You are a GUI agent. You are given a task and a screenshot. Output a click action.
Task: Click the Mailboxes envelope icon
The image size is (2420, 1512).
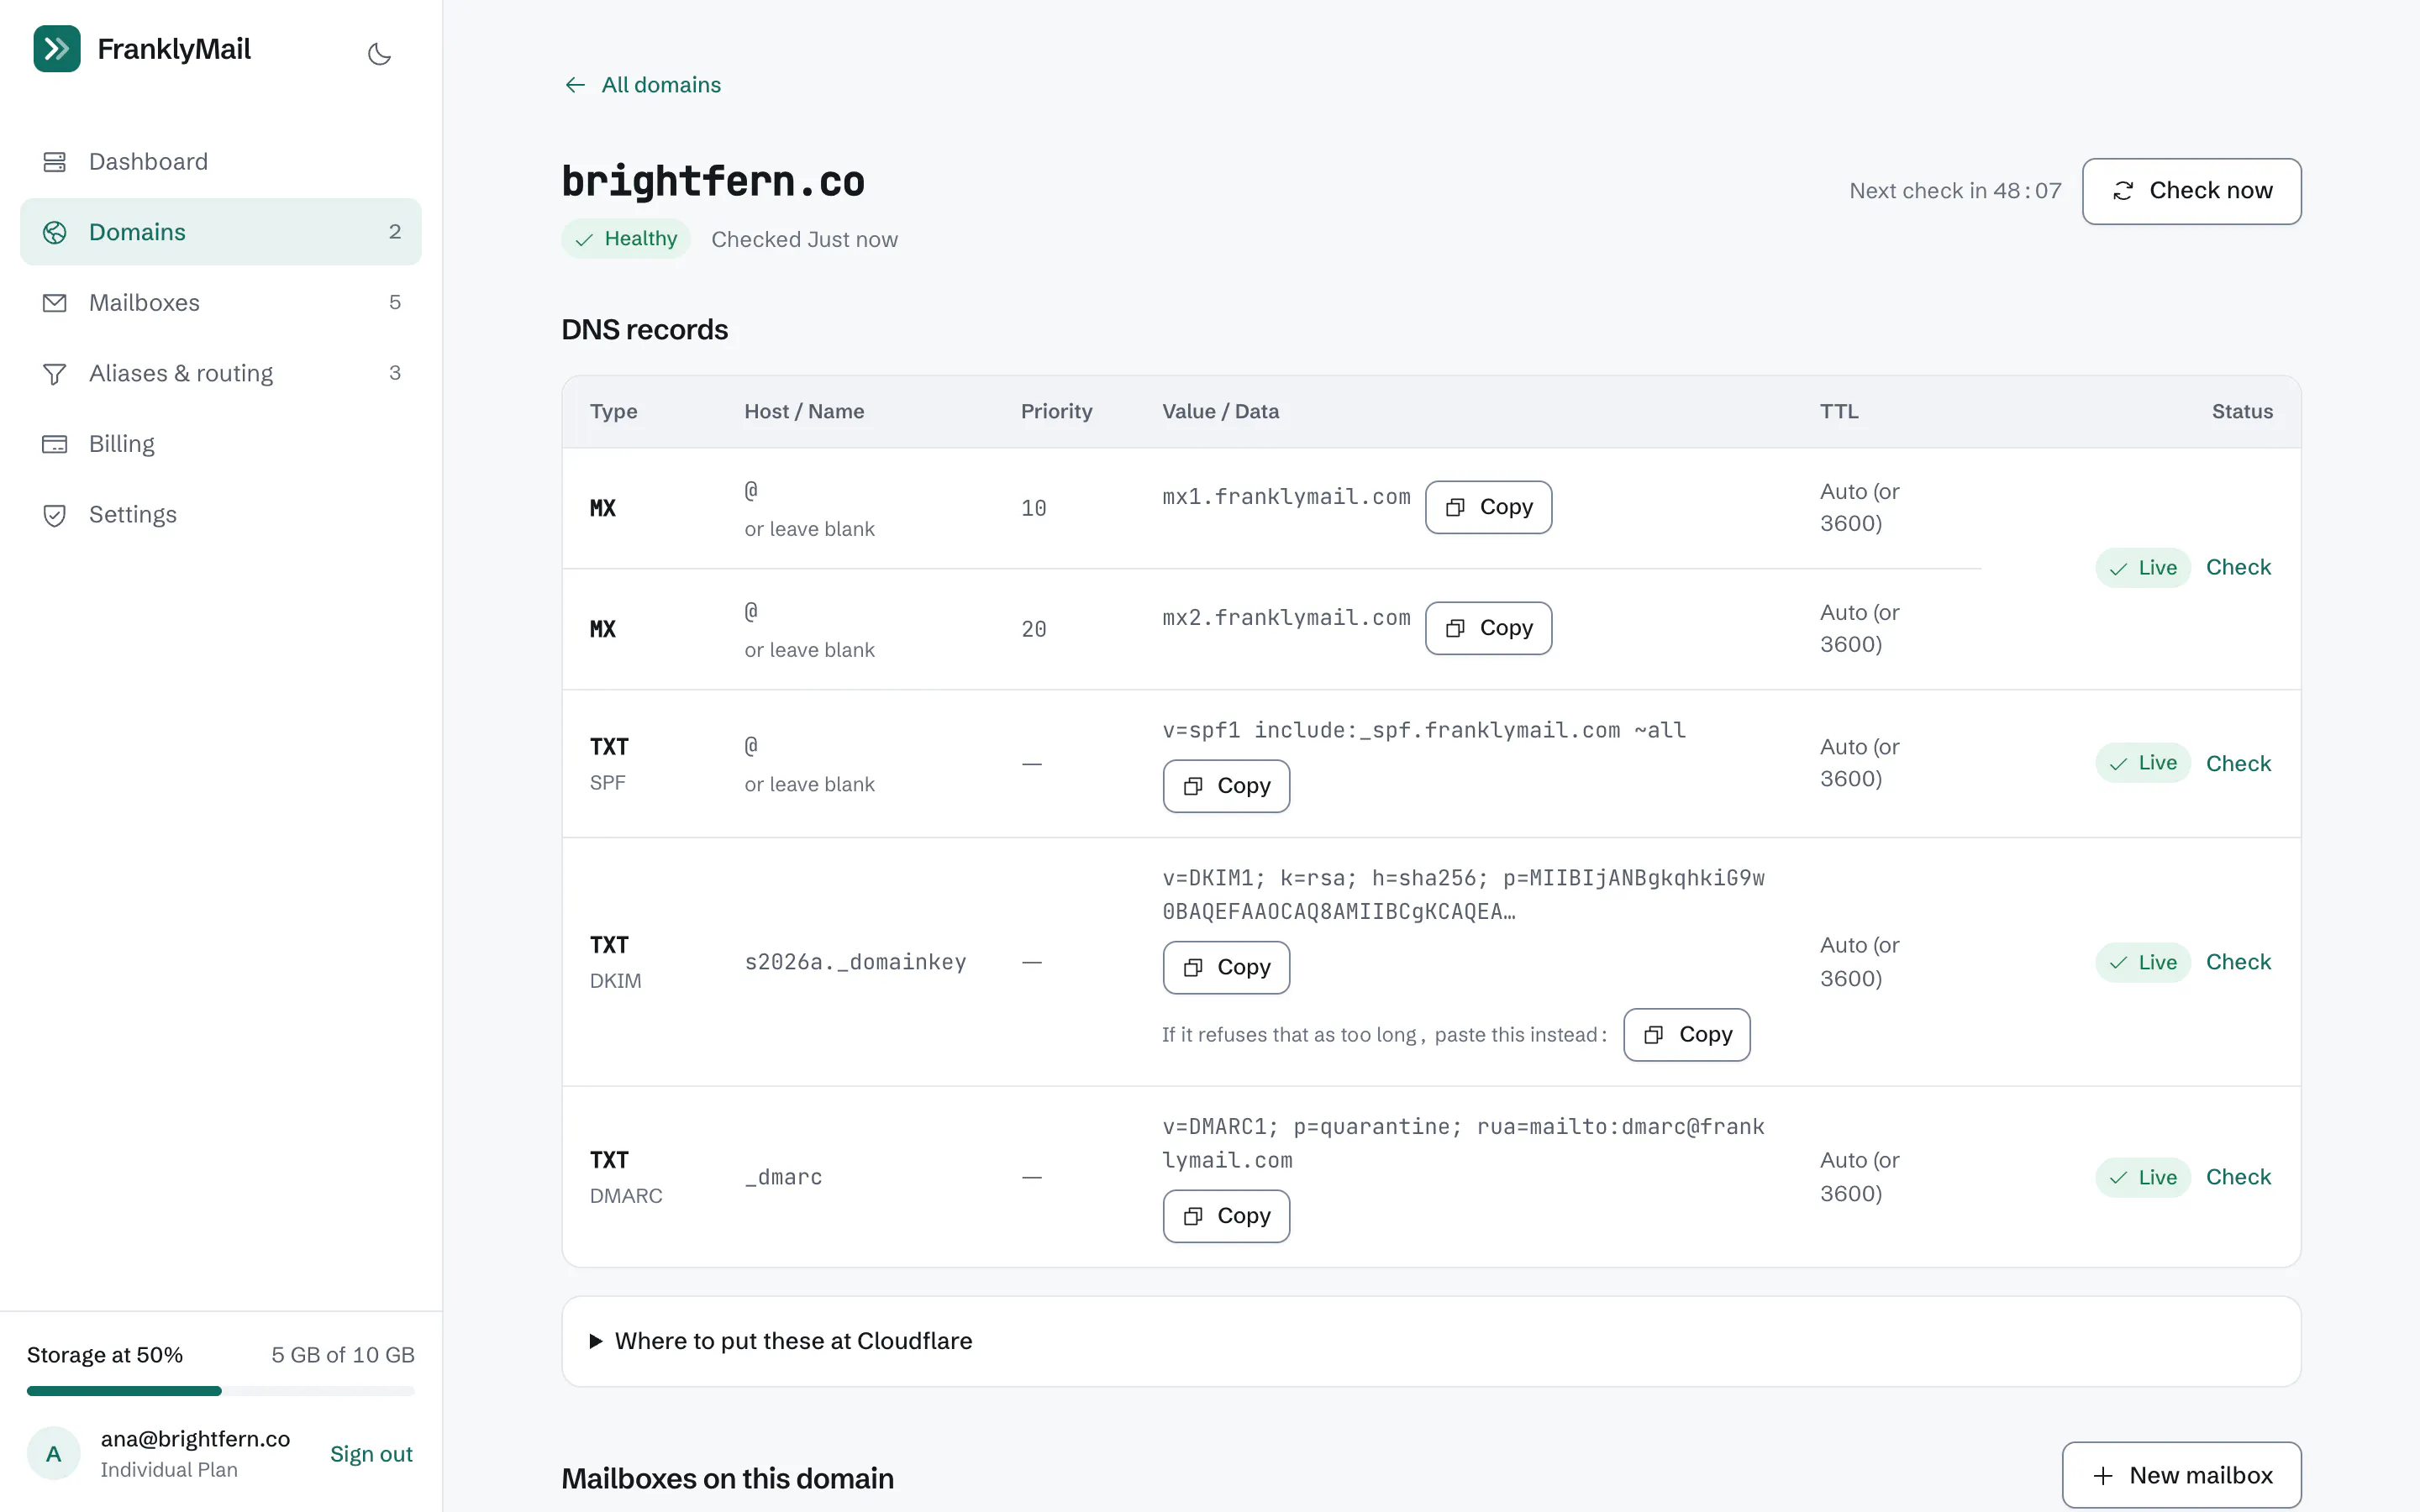tap(55, 303)
